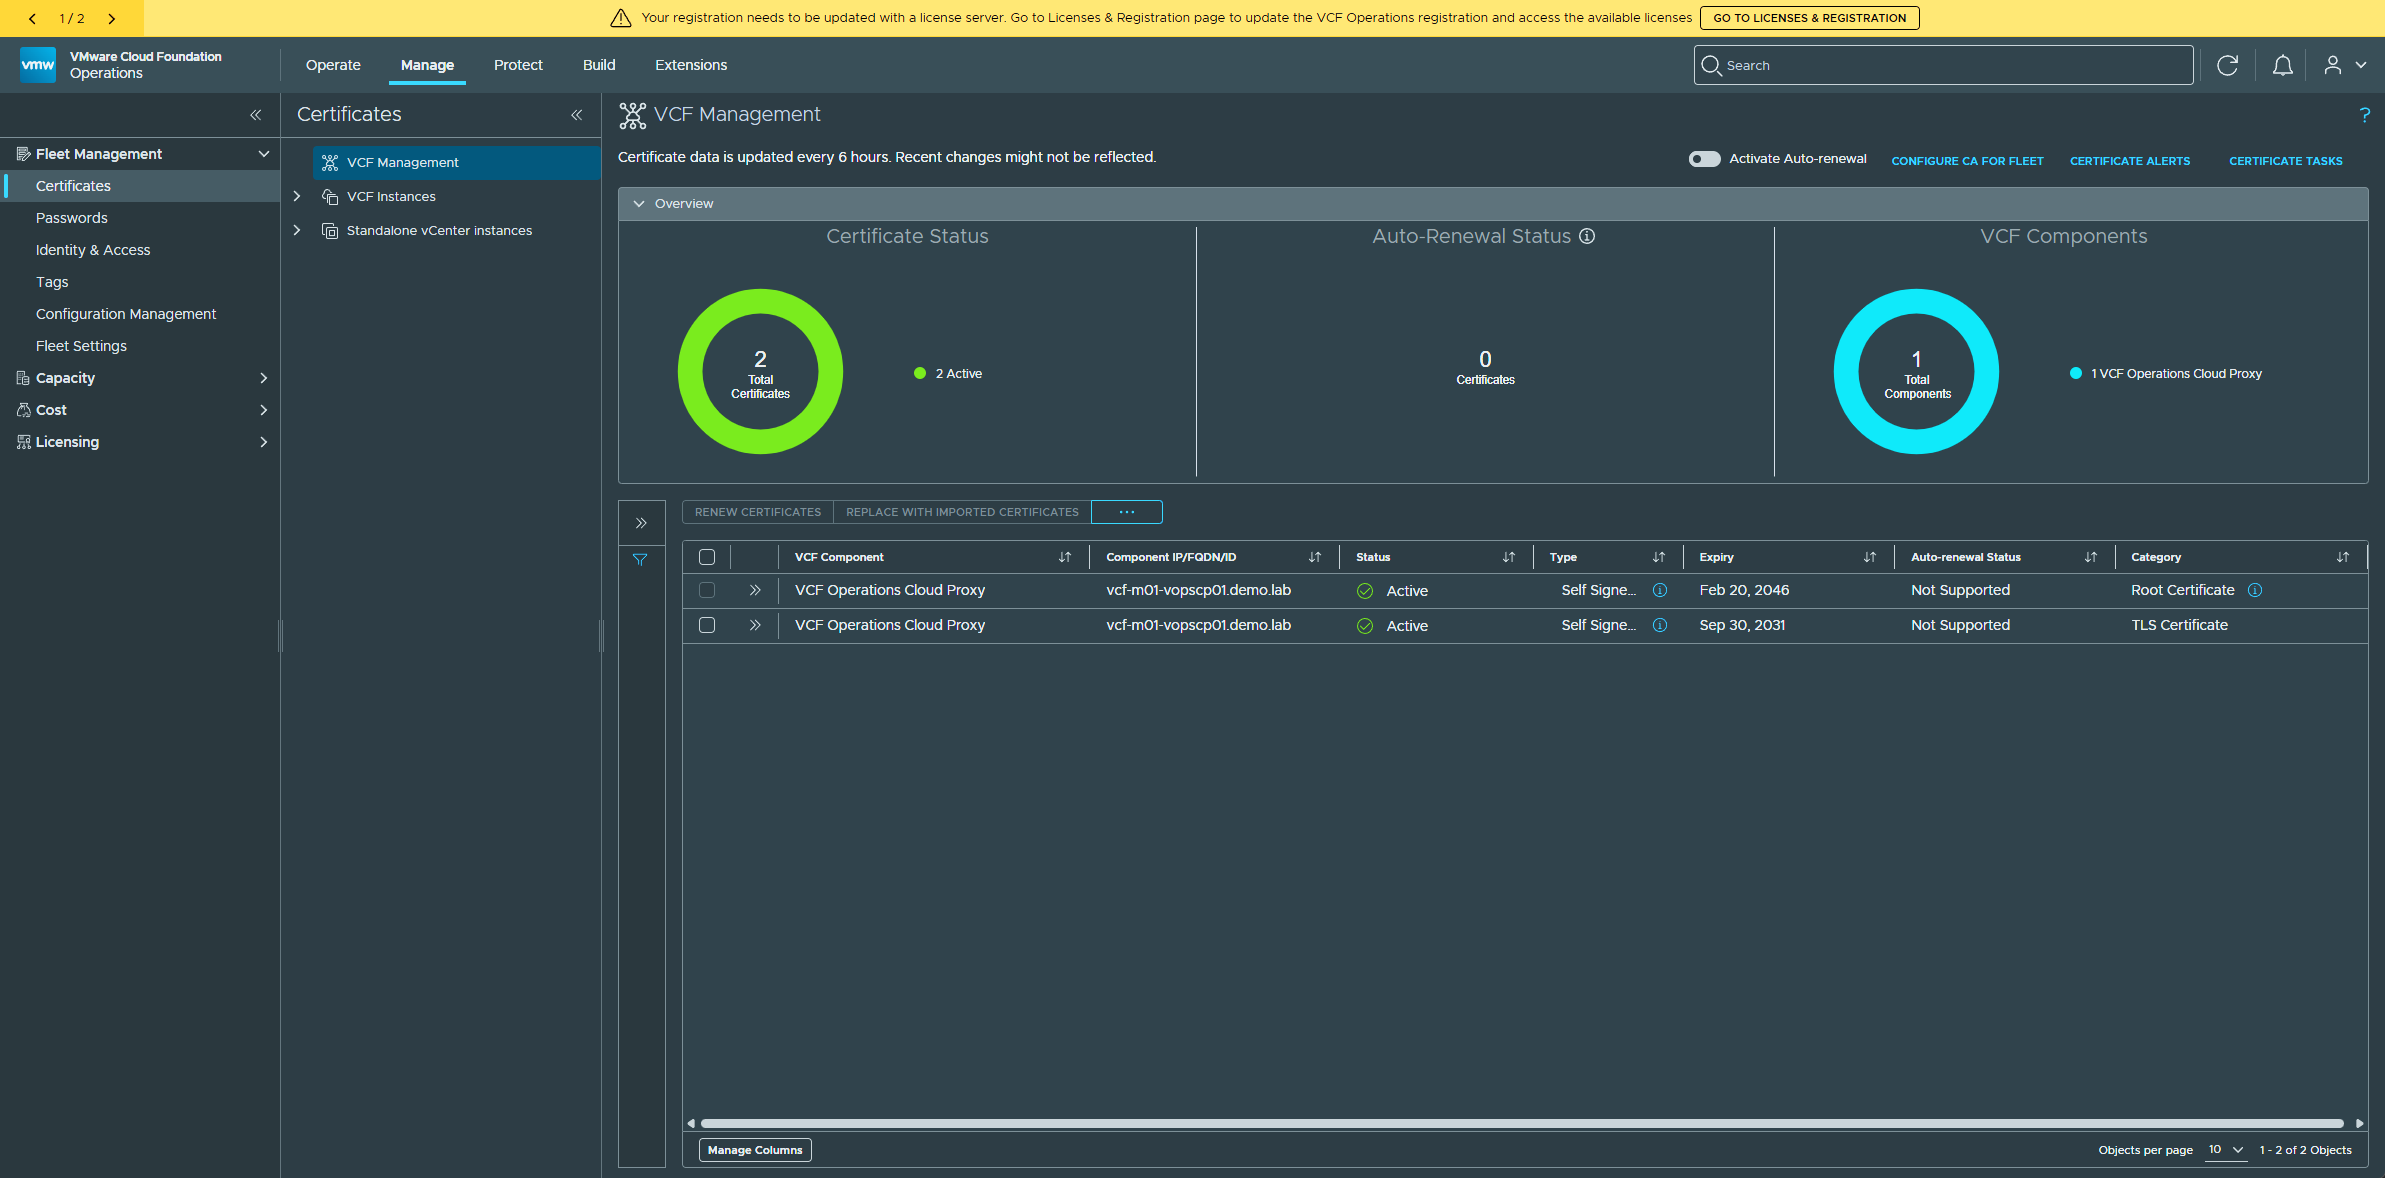Expand the Licensing menu

[x=264, y=442]
